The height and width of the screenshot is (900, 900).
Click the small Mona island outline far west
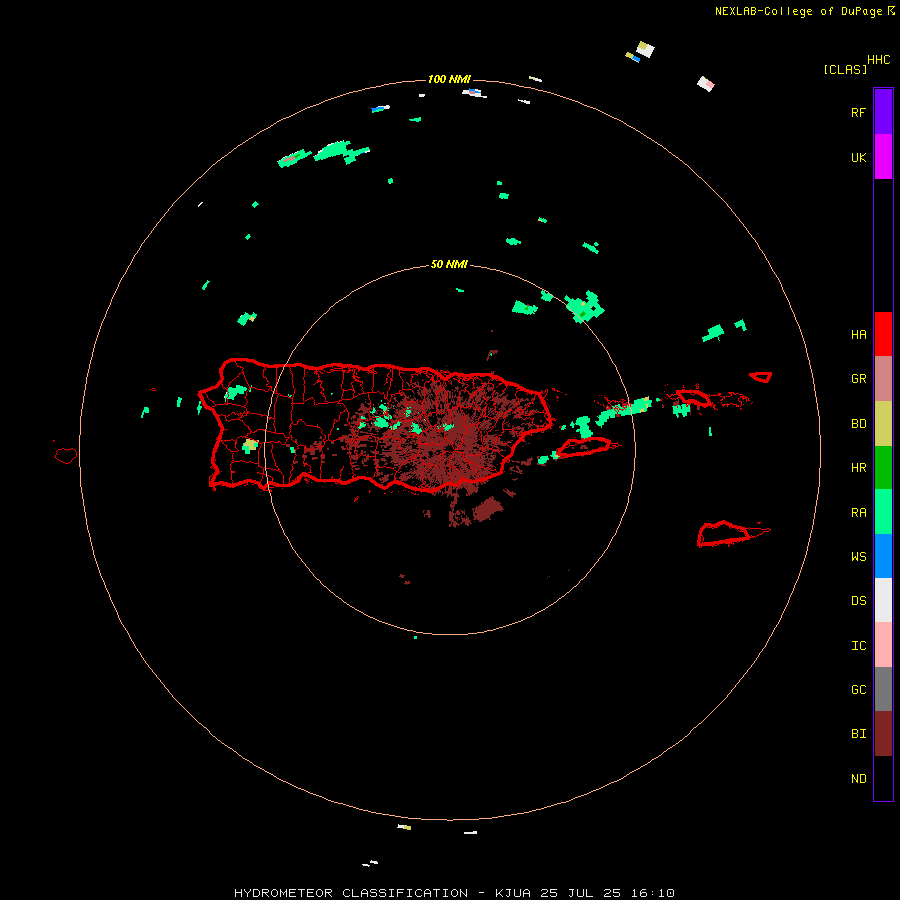click(x=65, y=456)
